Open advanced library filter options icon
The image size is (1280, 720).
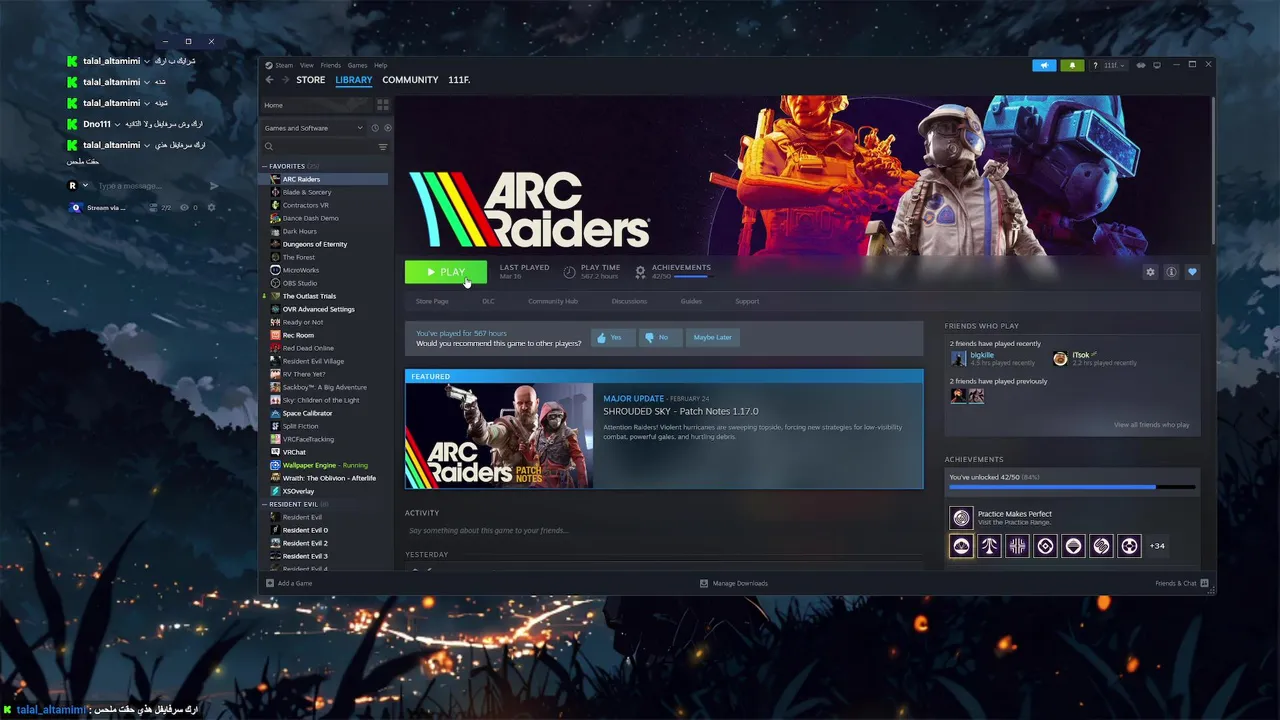(382, 147)
